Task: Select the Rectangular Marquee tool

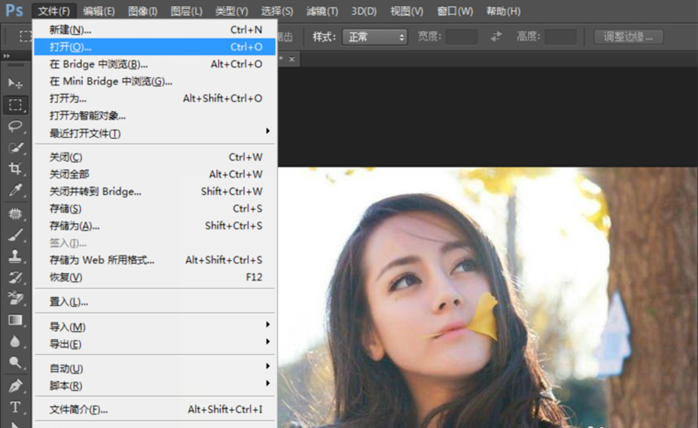Action: (x=15, y=104)
